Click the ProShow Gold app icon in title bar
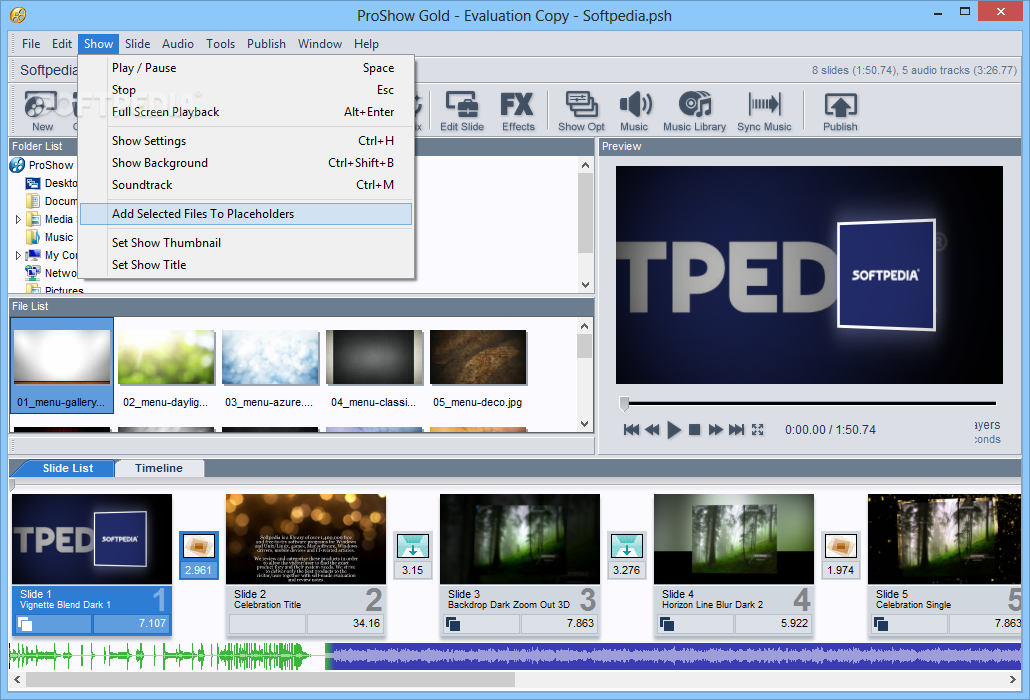Screen dimensions: 1030x700 pyautogui.click(x=18, y=14)
